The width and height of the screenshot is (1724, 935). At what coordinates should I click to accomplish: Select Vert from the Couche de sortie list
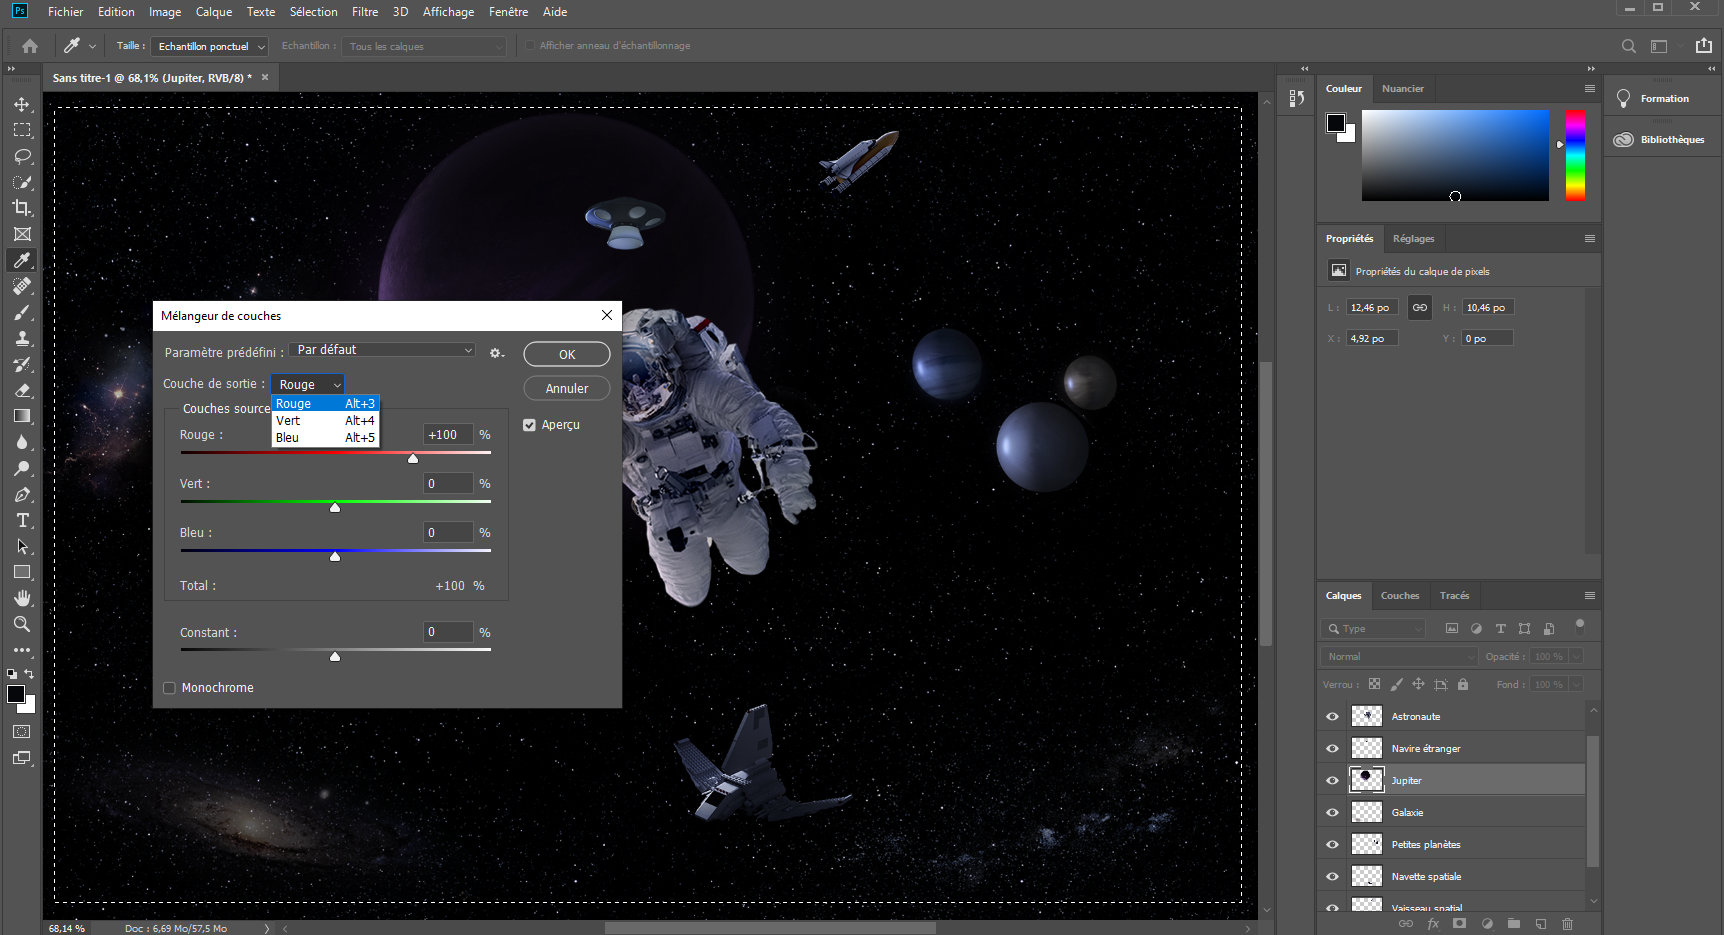click(x=288, y=420)
